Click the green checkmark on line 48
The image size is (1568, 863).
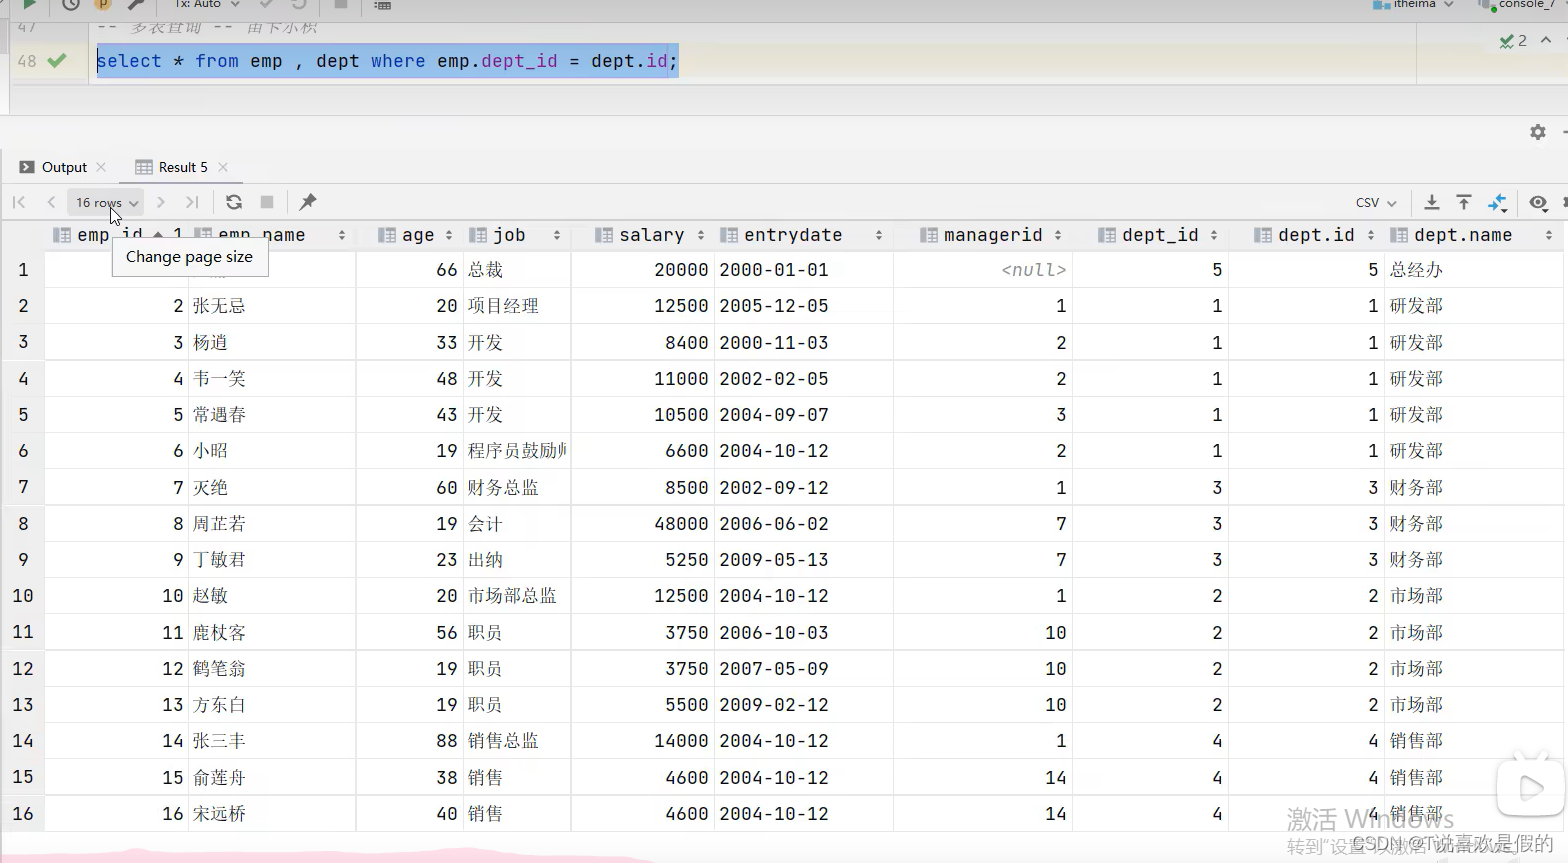pos(57,61)
